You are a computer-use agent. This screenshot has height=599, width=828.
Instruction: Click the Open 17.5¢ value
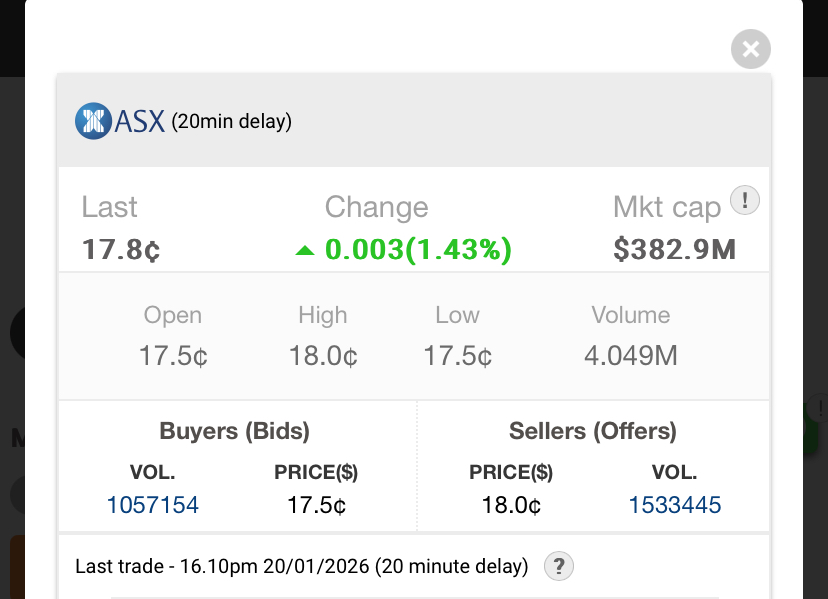pyautogui.click(x=173, y=355)
